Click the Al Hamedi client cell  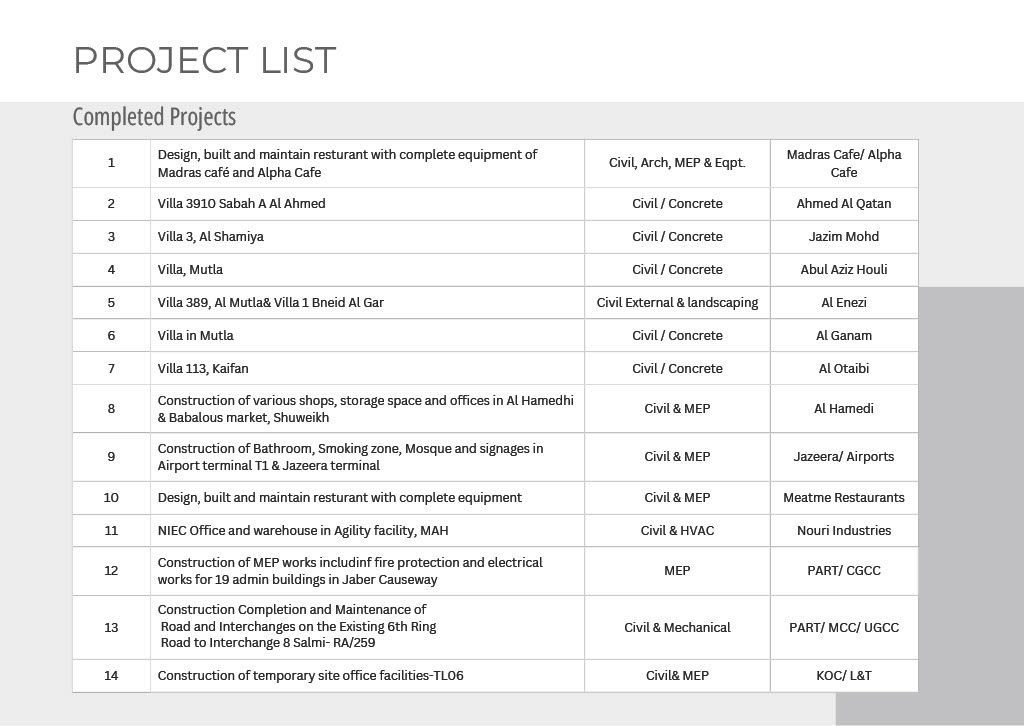coord(843,409)
